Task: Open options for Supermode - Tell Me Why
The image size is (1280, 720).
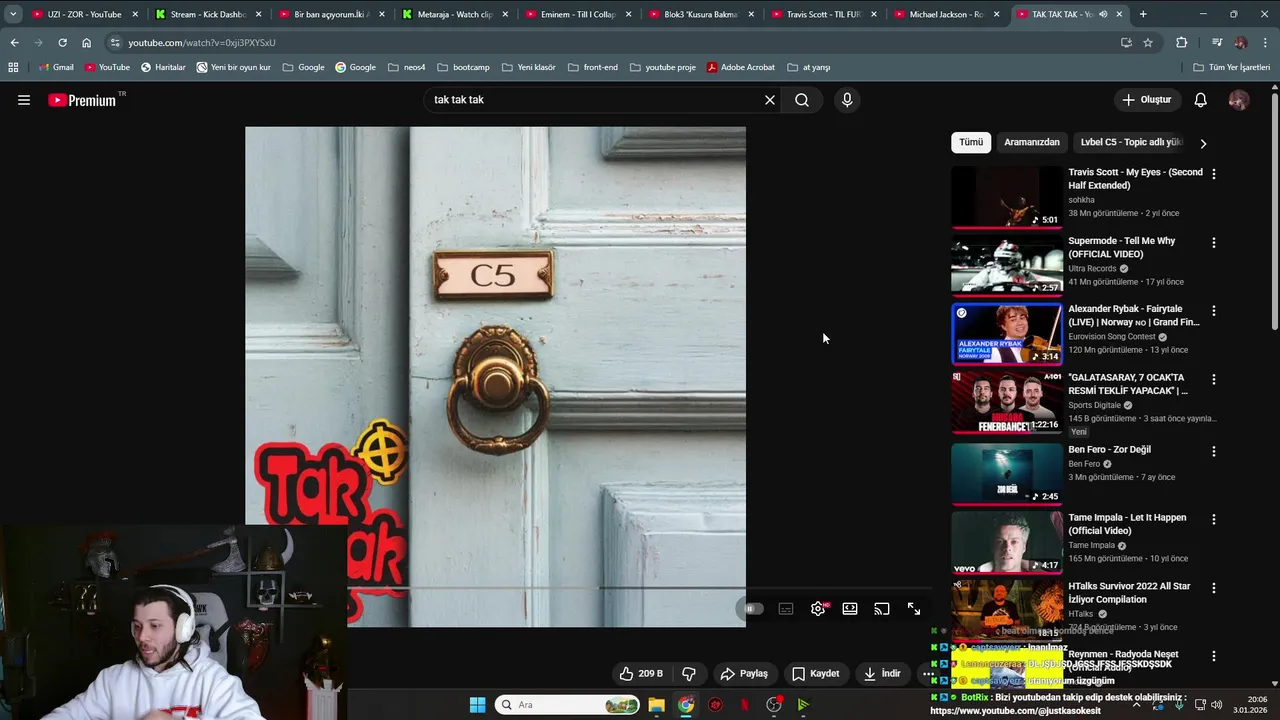Action: click(1214, 243)
